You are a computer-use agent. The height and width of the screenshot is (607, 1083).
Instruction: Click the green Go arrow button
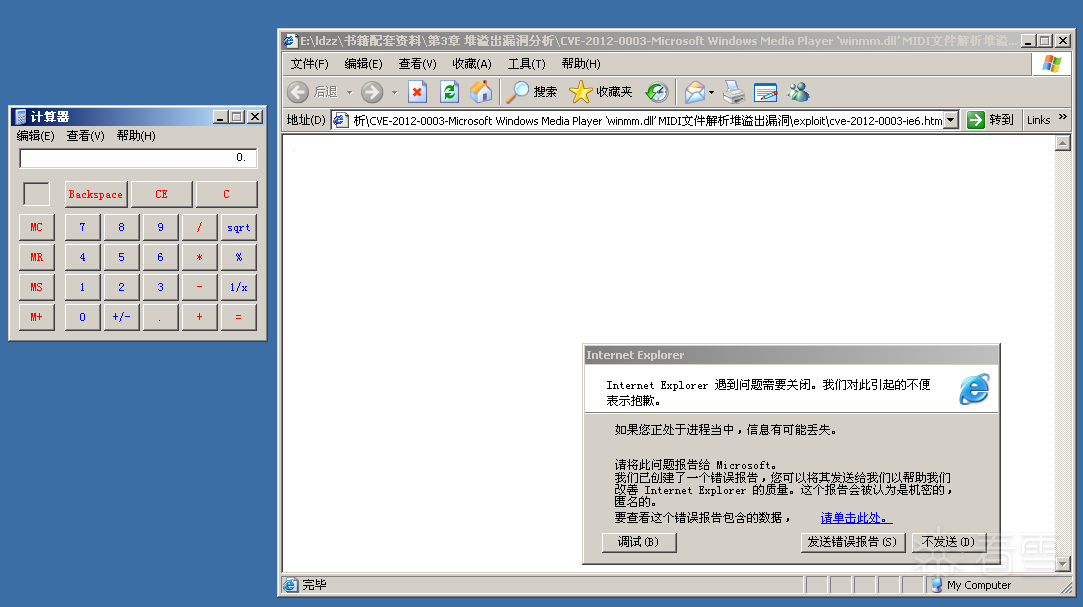click(975, 120)
